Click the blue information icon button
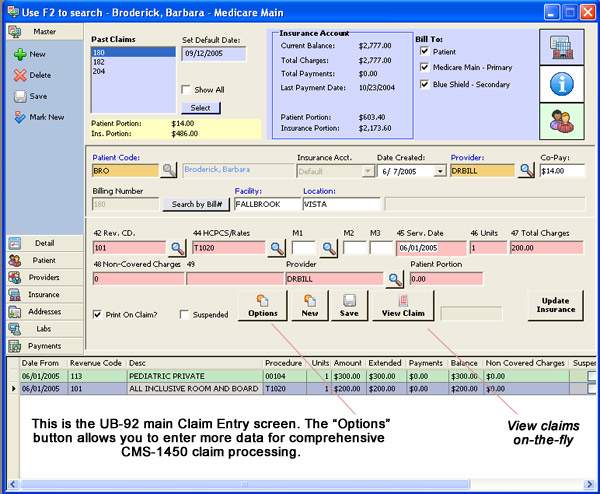The image size is (600, 494). pyautogui.click(x=564, y=86)
